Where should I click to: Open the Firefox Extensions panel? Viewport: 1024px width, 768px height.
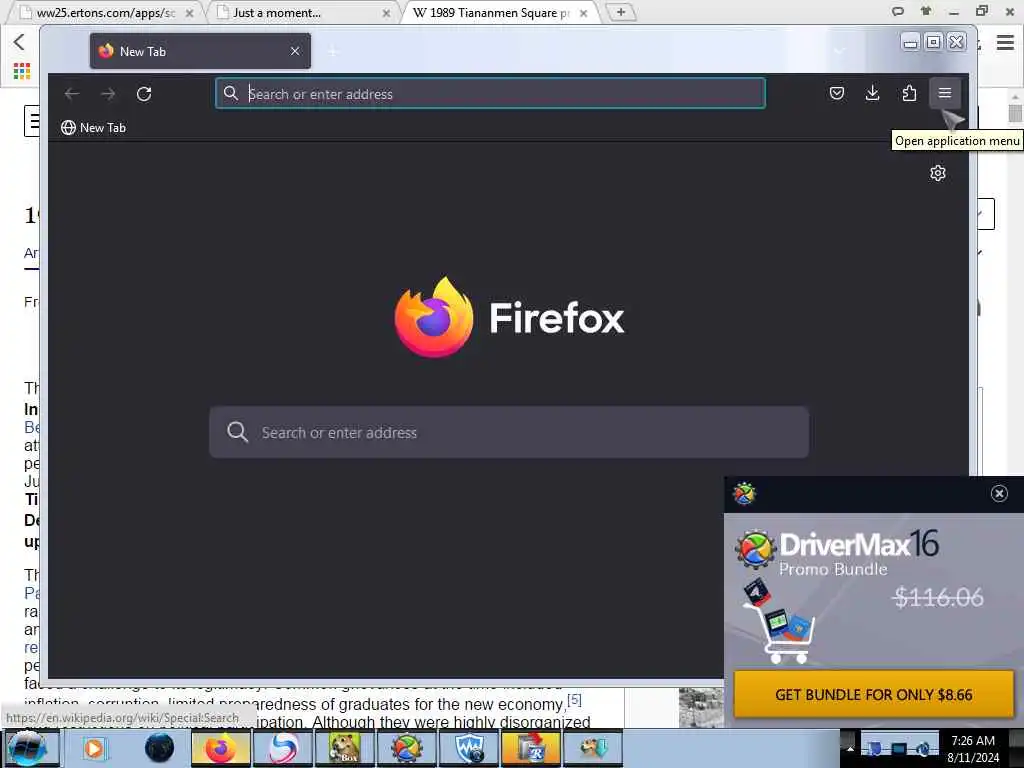908,93
